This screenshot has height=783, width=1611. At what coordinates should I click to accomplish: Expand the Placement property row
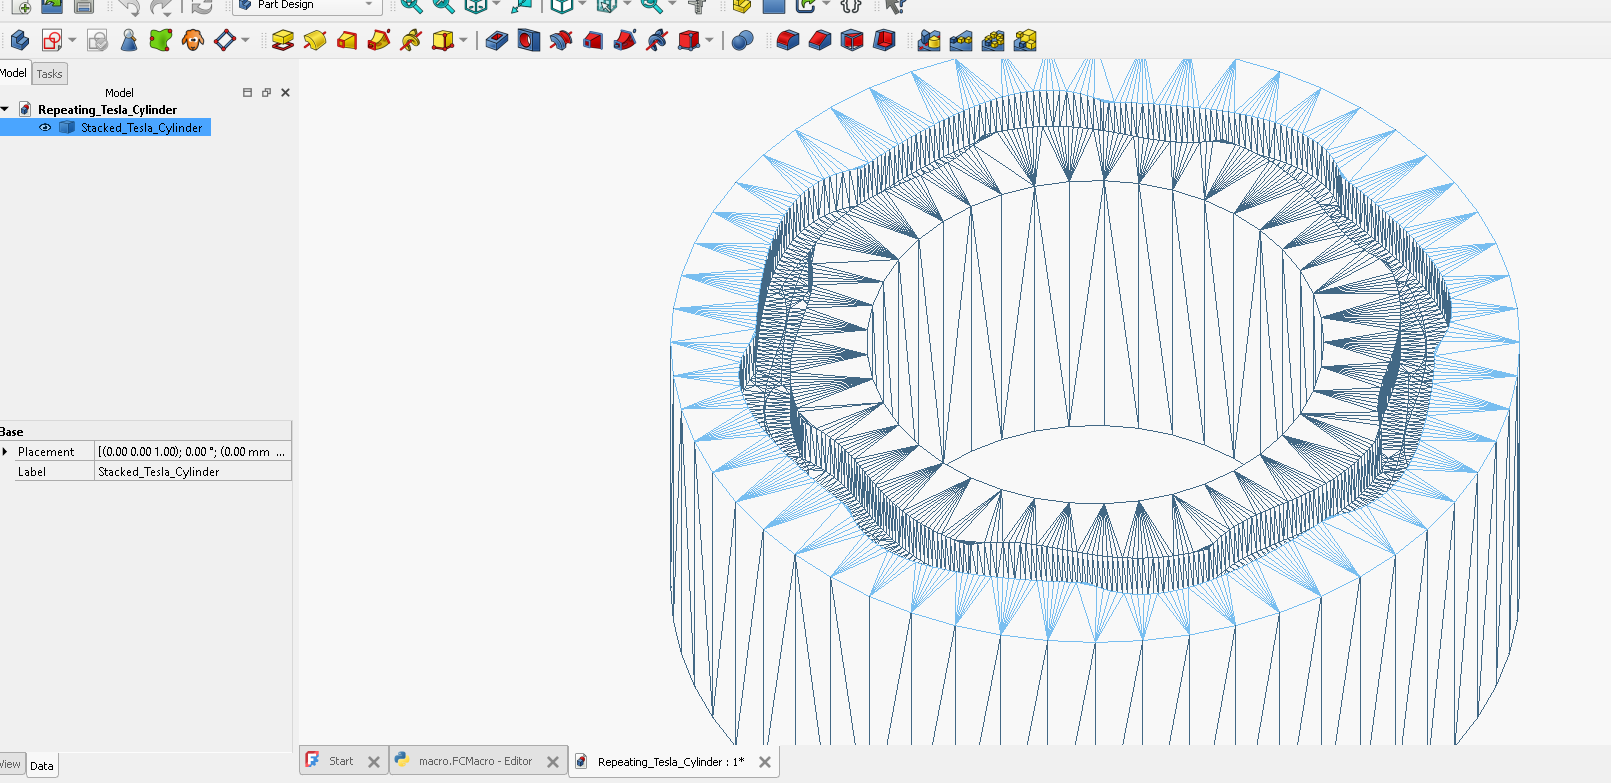[x=6, y=452]
